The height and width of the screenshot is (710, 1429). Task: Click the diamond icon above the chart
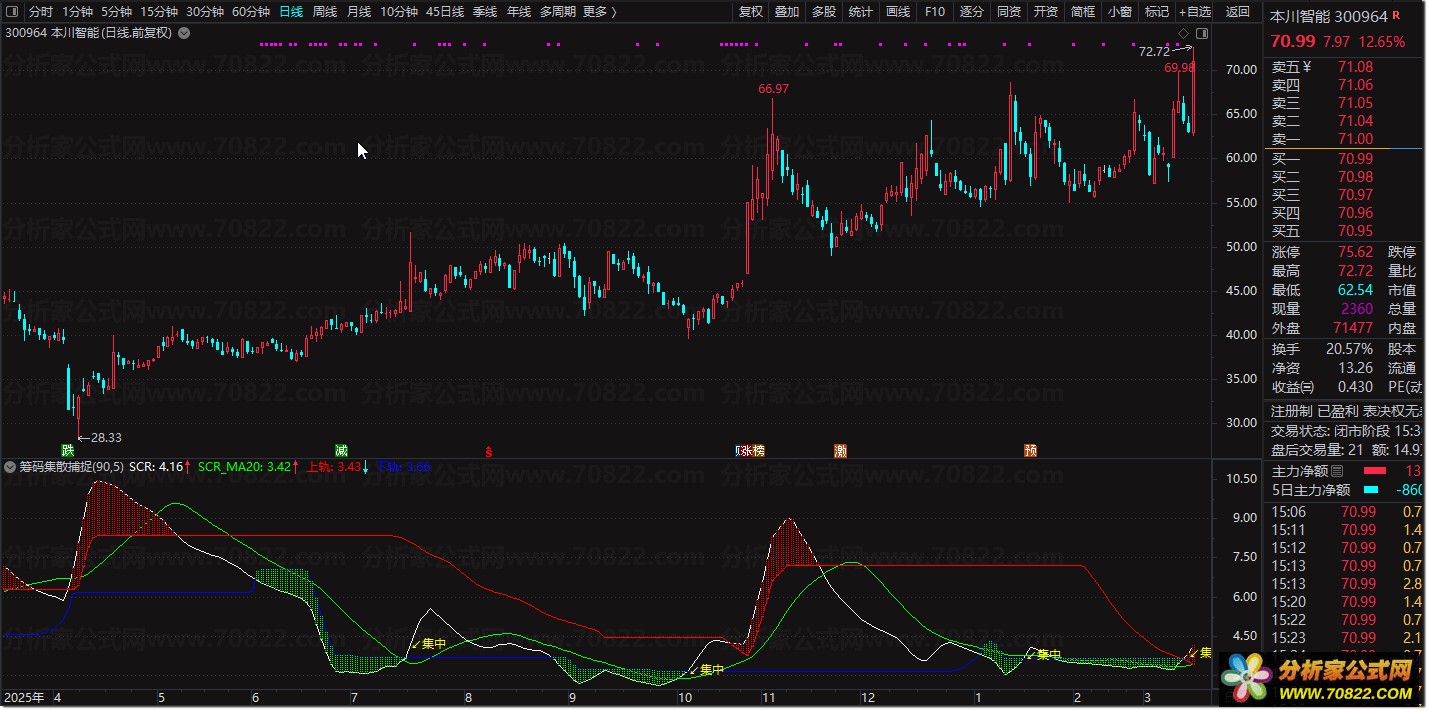[1183, 33]
